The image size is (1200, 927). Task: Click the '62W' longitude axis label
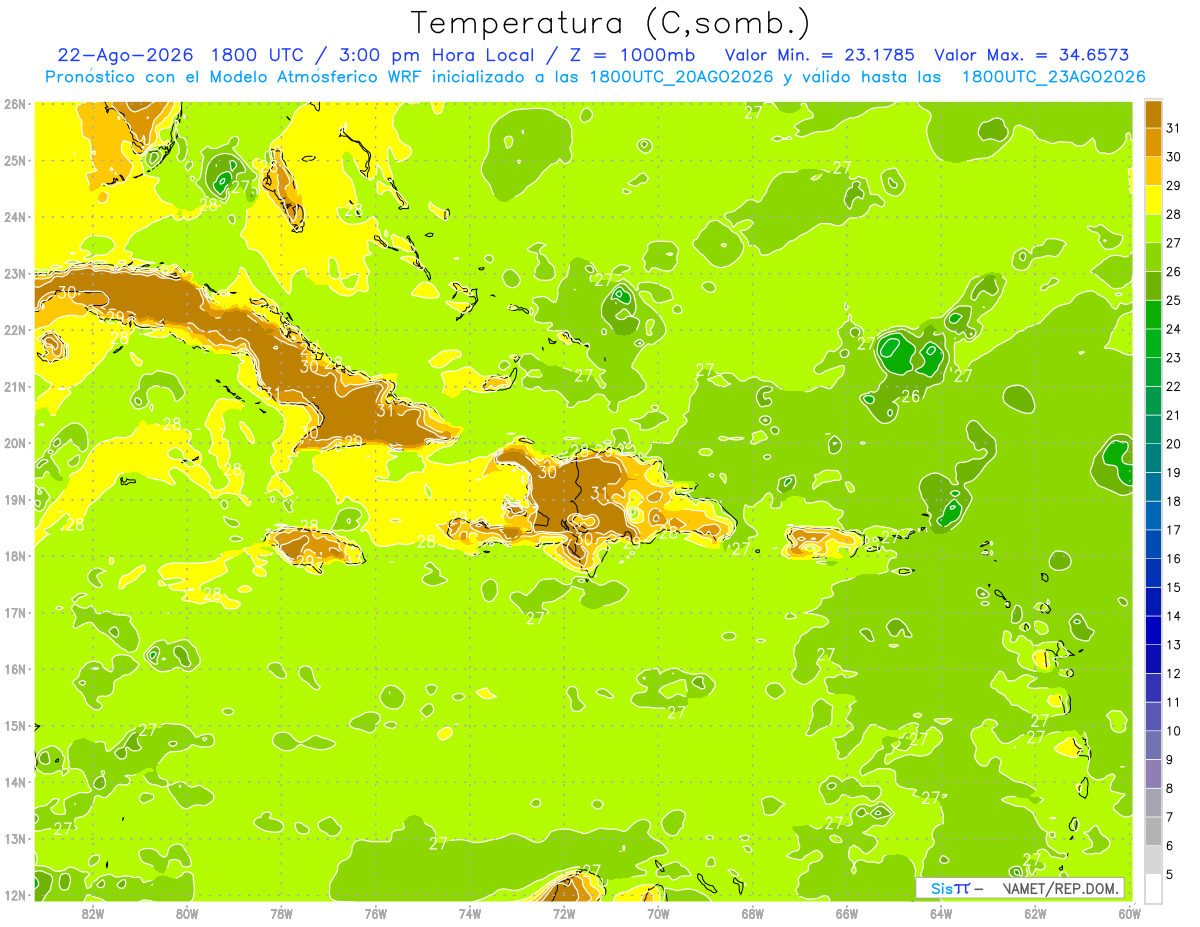pos(1035,913)
